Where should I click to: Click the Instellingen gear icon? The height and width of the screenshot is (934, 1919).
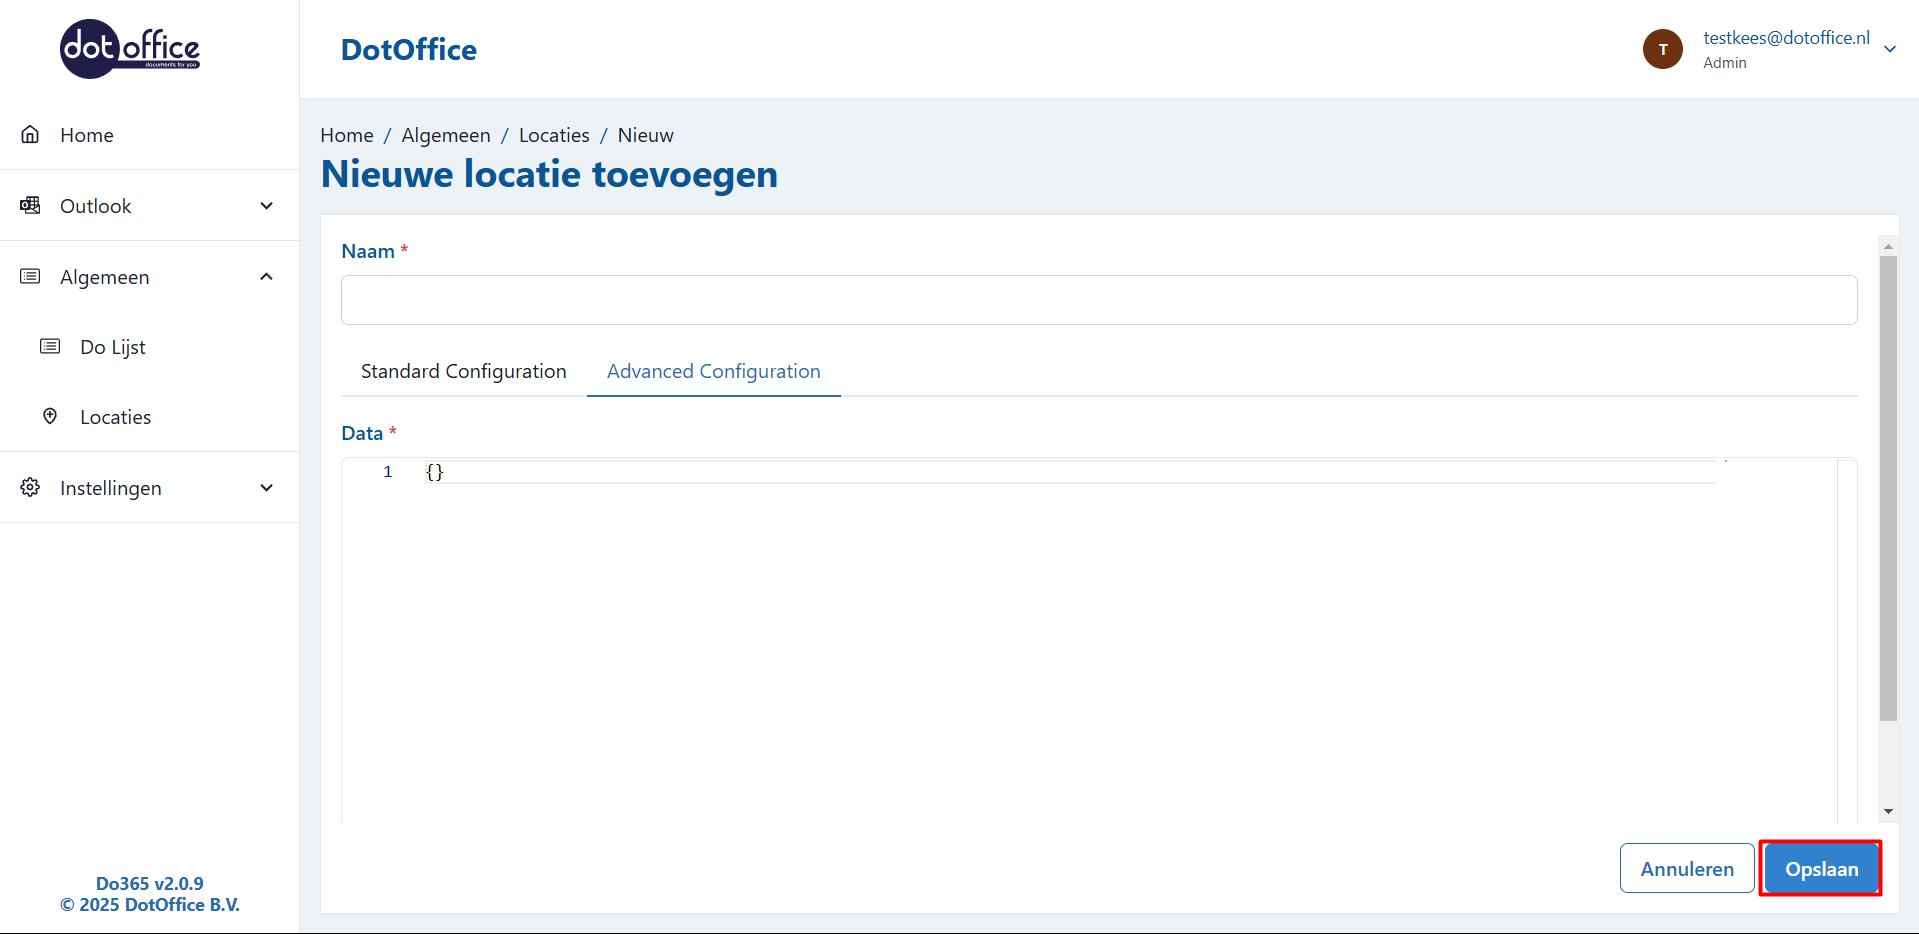(31, 488)
